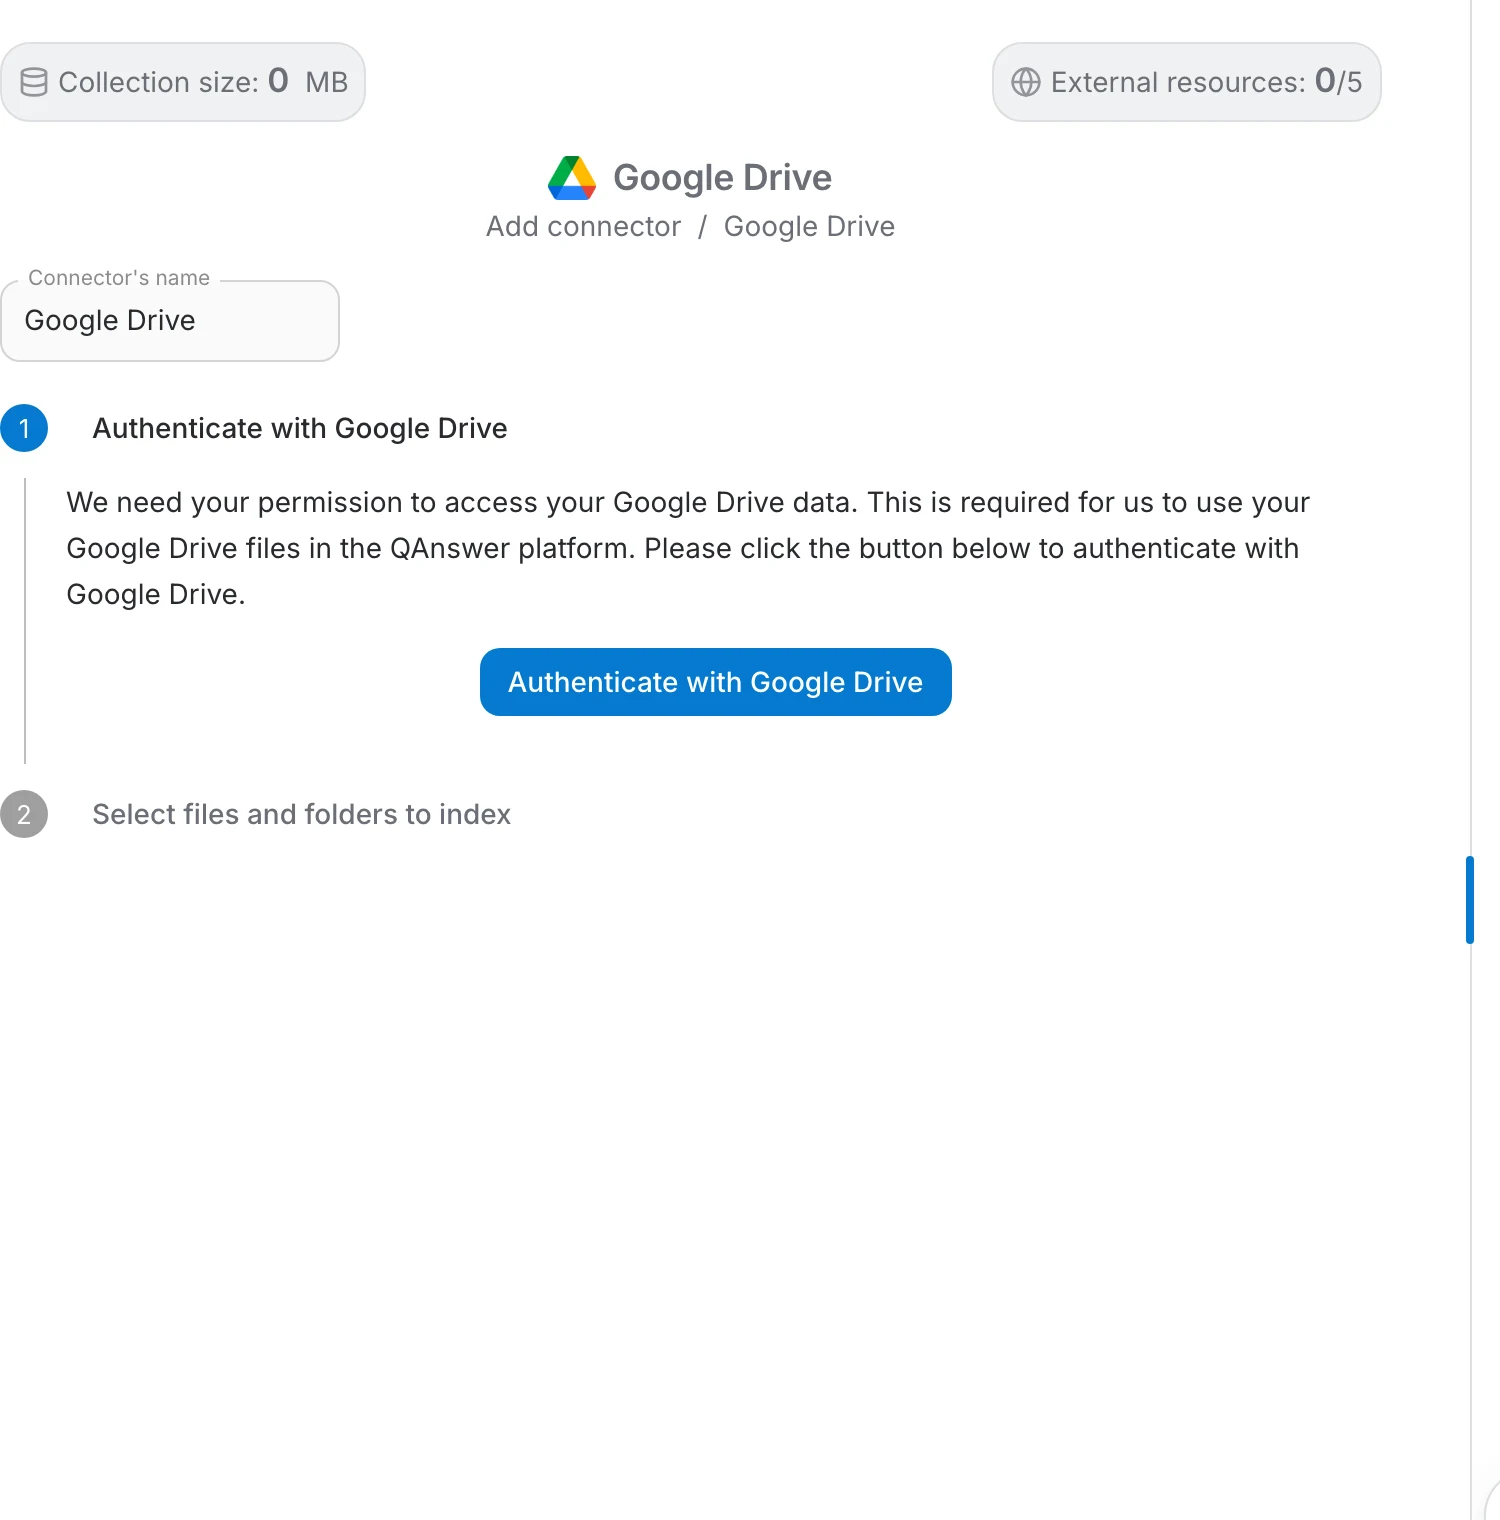Click the External resources 0/5 badge

coord(1186,82)
